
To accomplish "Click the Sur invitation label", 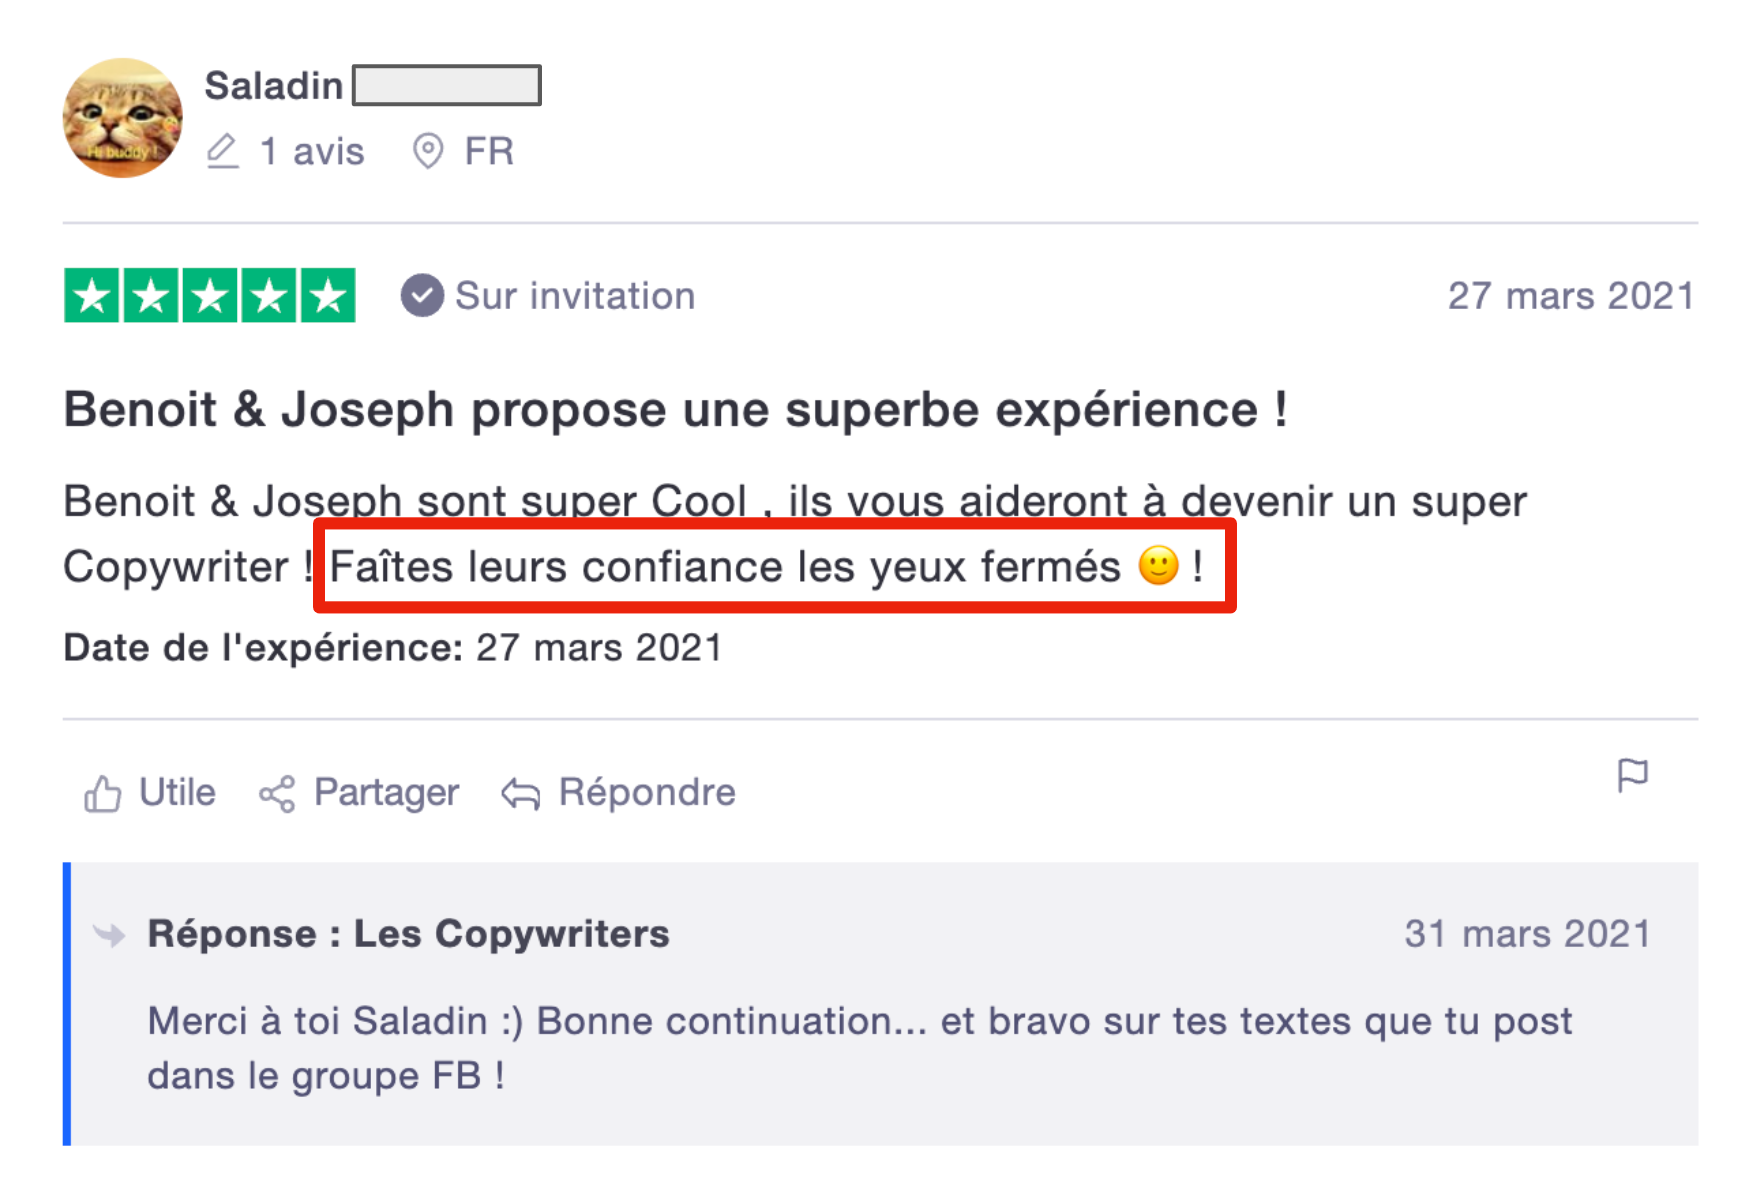I will point(575,296).
